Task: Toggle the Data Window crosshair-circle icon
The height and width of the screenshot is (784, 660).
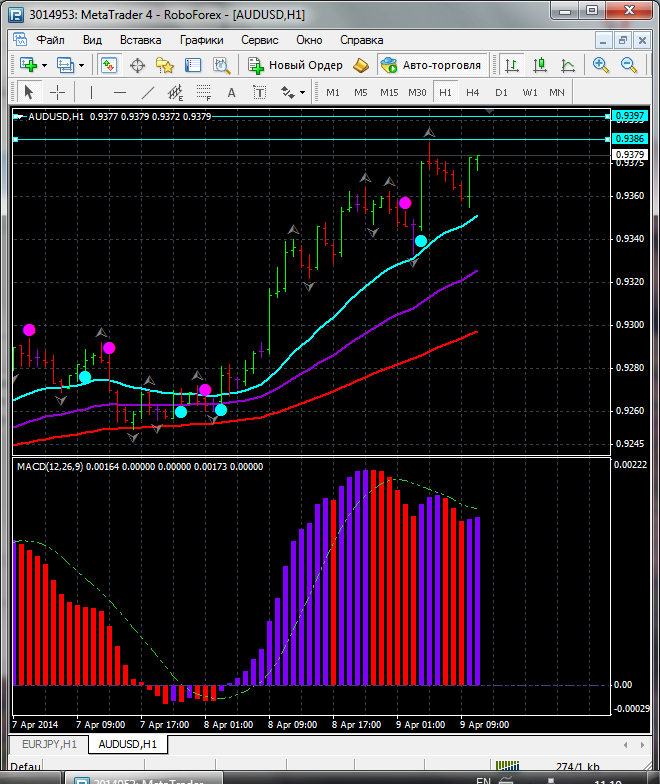Action: (138, 65)
